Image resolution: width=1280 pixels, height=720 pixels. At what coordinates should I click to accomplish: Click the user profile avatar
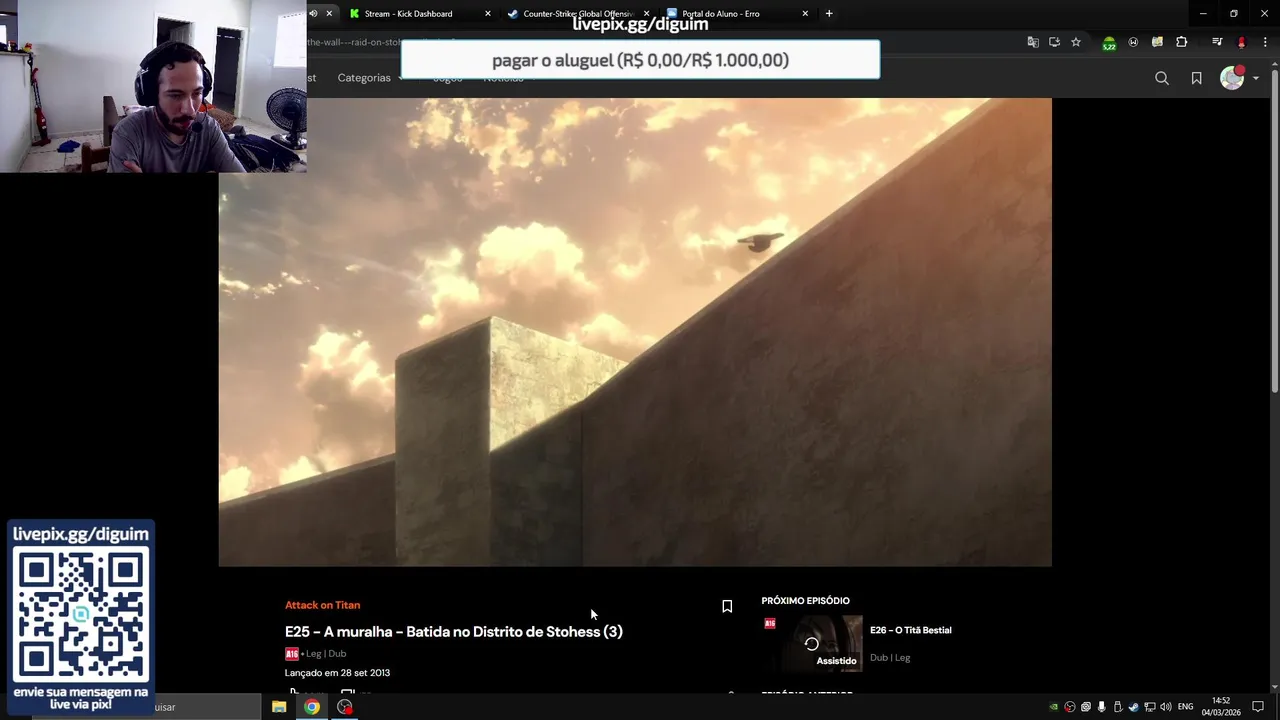click(1232, 78)
